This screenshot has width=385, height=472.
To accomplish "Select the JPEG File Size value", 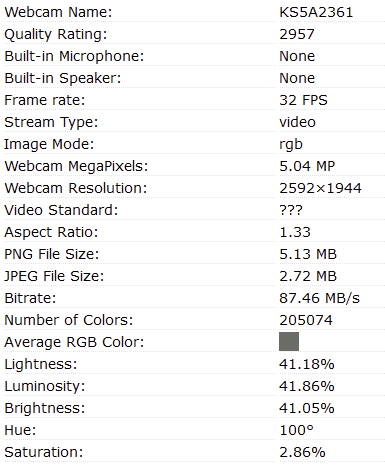I will [308, 276].
